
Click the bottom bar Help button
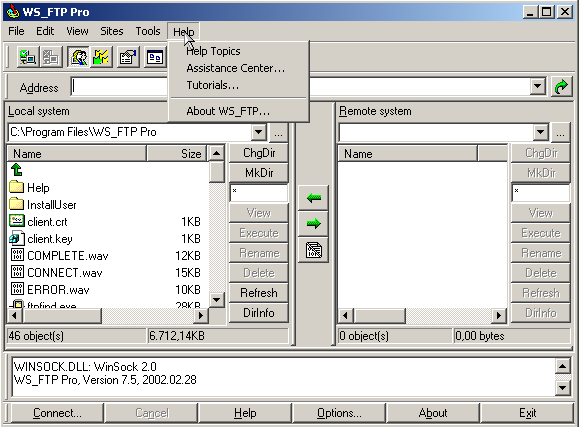click(x=245, y=413)
